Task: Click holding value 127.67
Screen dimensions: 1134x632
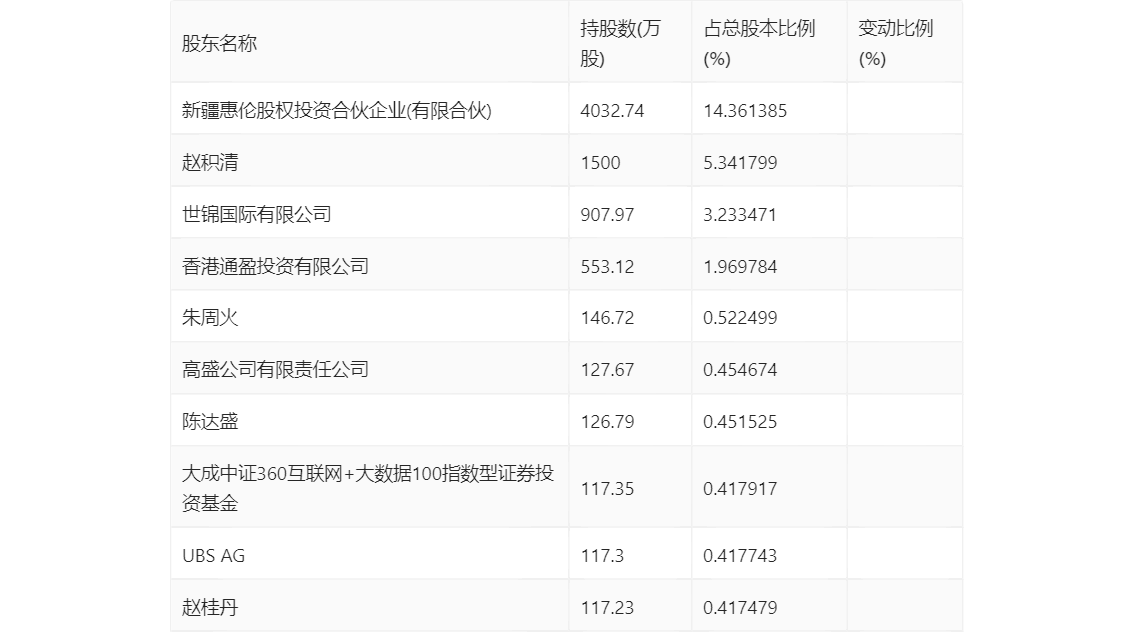Action: (608, 370)
